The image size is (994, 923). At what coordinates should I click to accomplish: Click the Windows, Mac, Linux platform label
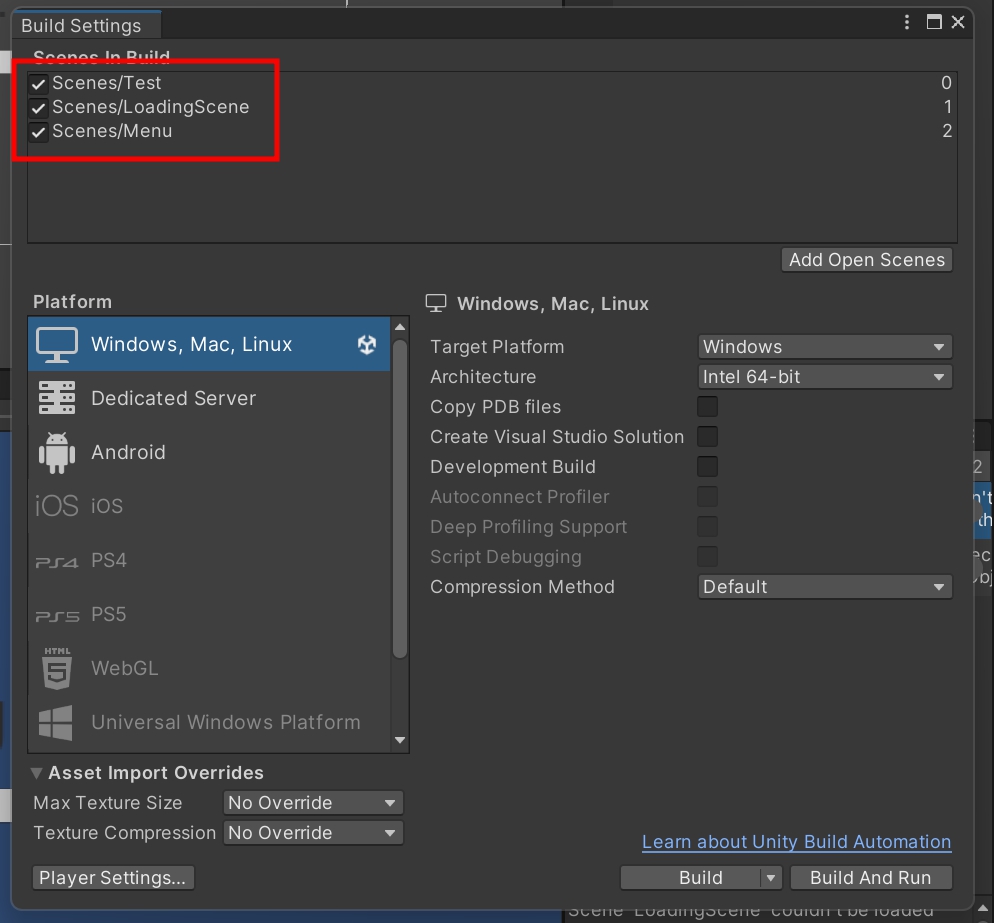pos(191,344)
